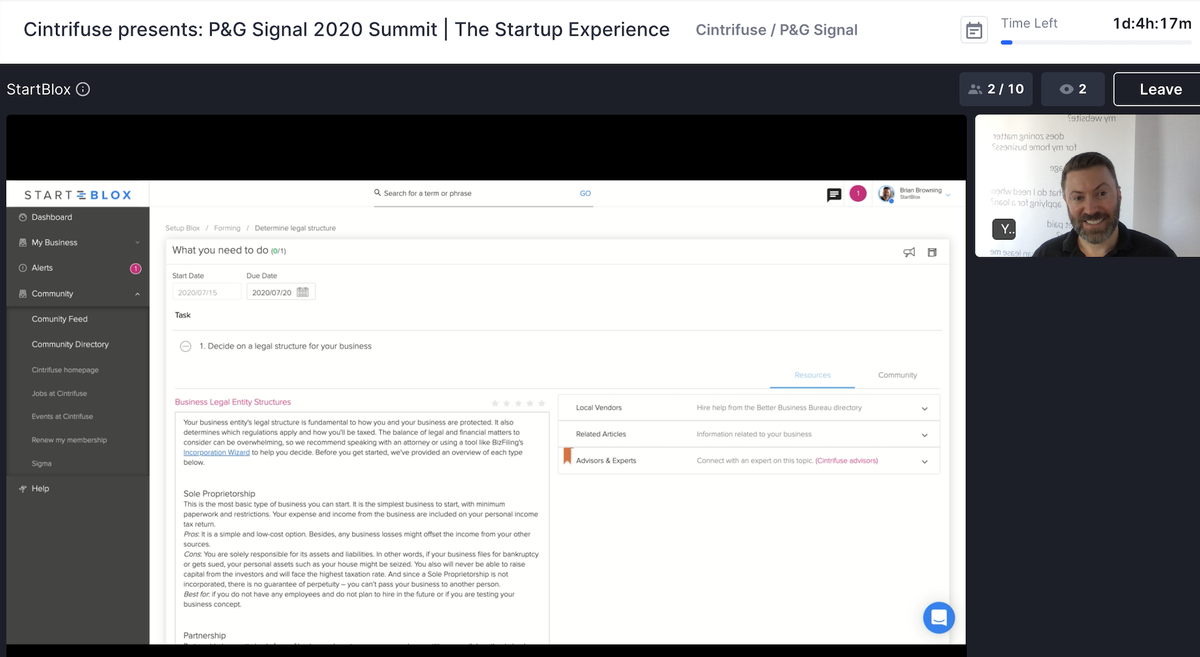Open Alerts in the sidebar
Image resolution: width=1200 pixels, height=657 pixels.
(x=42, y=268)
